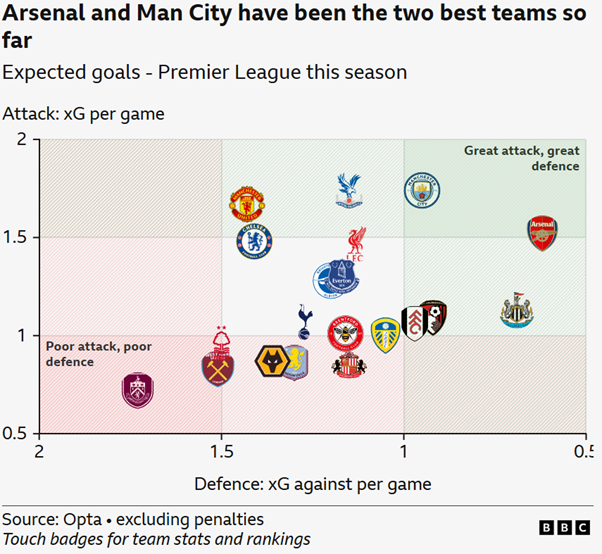Open the Brentford bee badge

pyautogui.click(x=346, y=332)
